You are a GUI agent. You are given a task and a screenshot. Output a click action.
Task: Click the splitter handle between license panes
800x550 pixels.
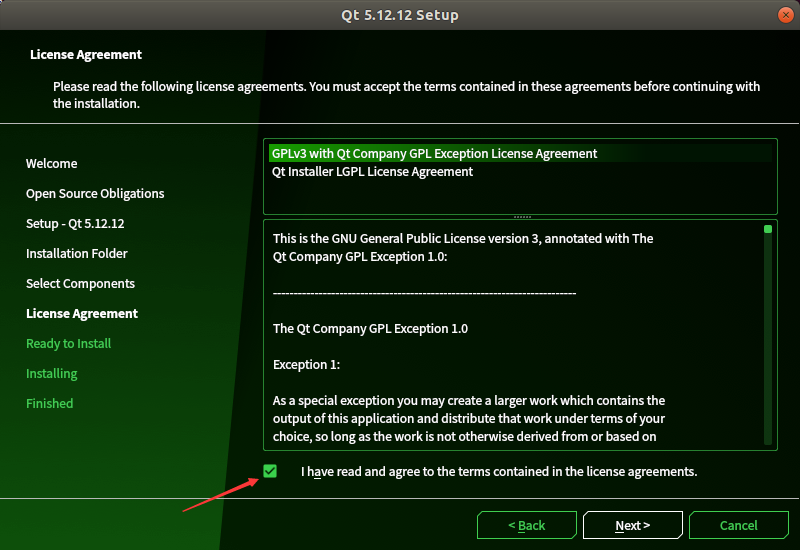pos(522,217)
